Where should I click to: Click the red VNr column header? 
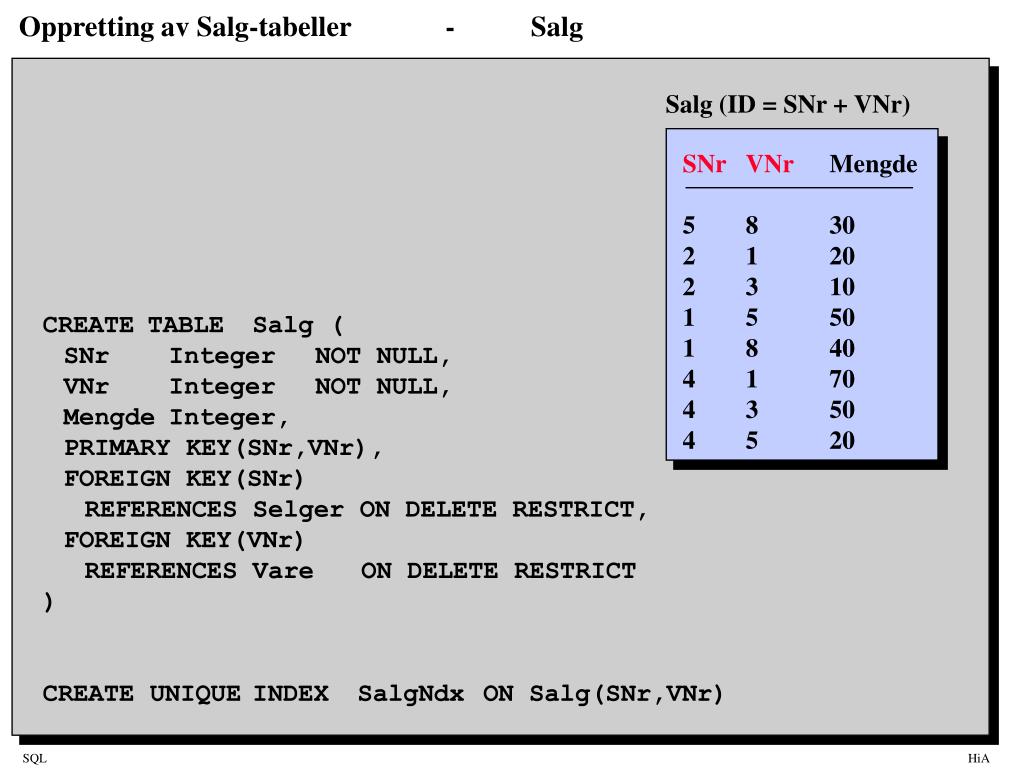click(x=769, y=163)
